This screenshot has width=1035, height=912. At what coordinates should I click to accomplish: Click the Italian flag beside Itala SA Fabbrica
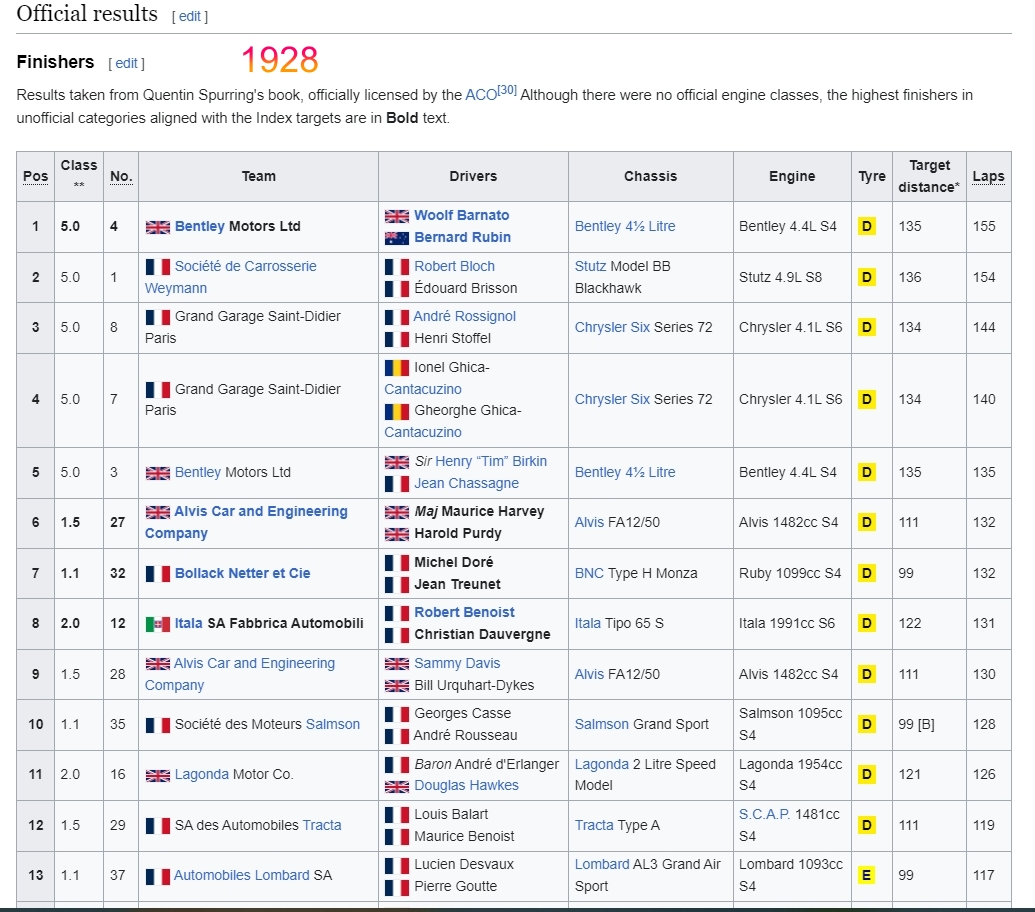tap(158, 624)
